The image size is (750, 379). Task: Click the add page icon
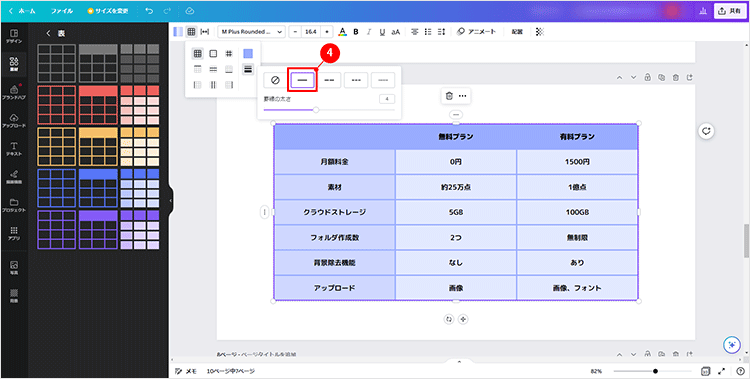pos(689,78)
